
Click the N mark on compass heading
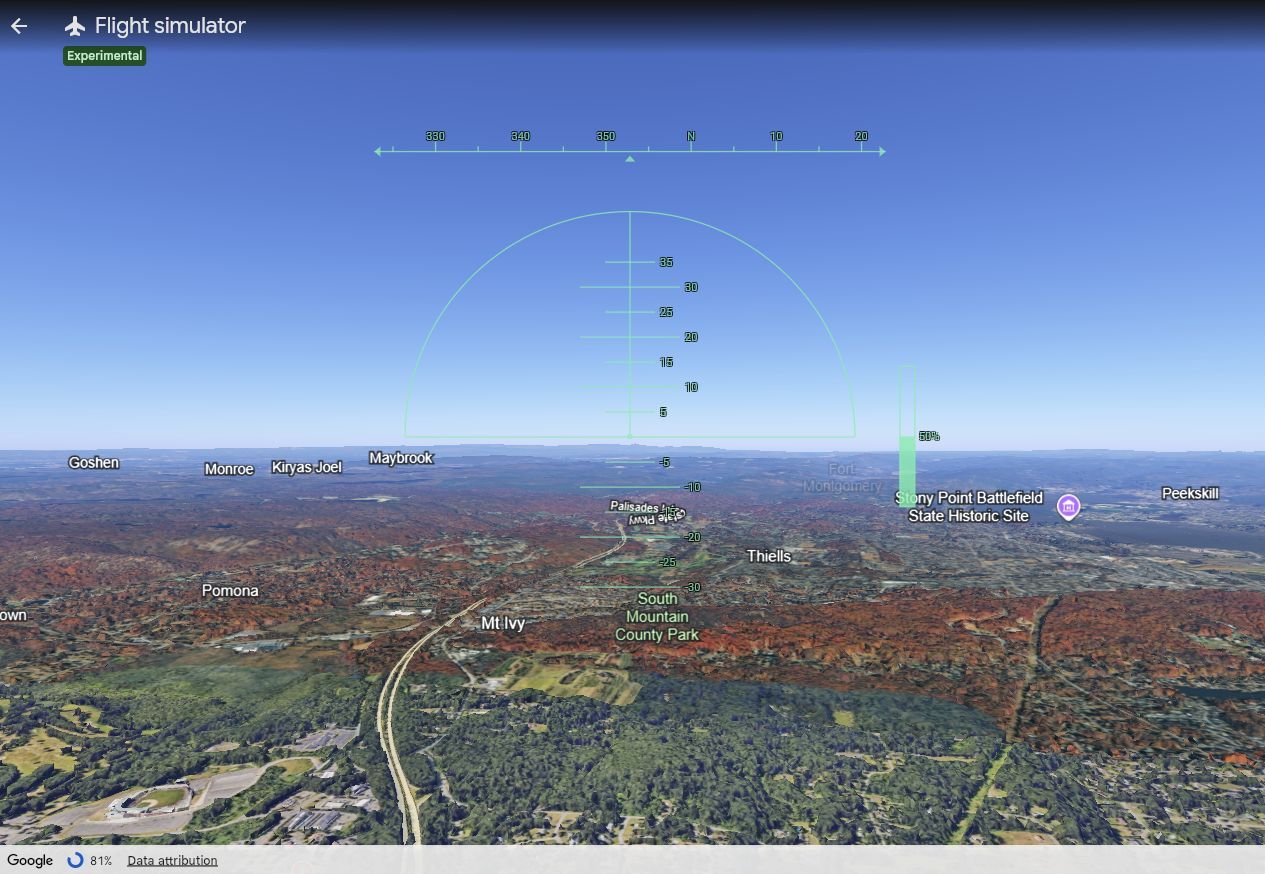point(690,136)
